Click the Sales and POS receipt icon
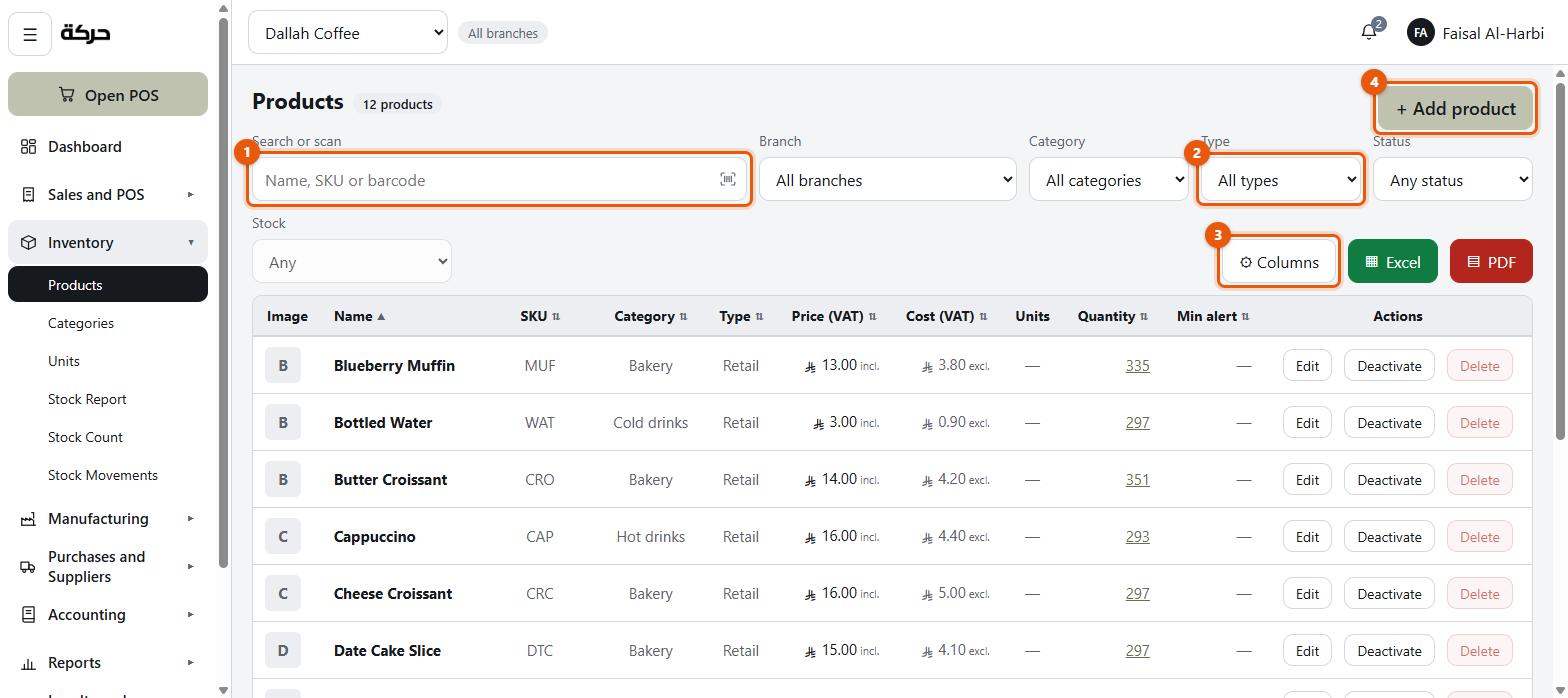Screen dimensions: 1568x698 tap(28, 195)
